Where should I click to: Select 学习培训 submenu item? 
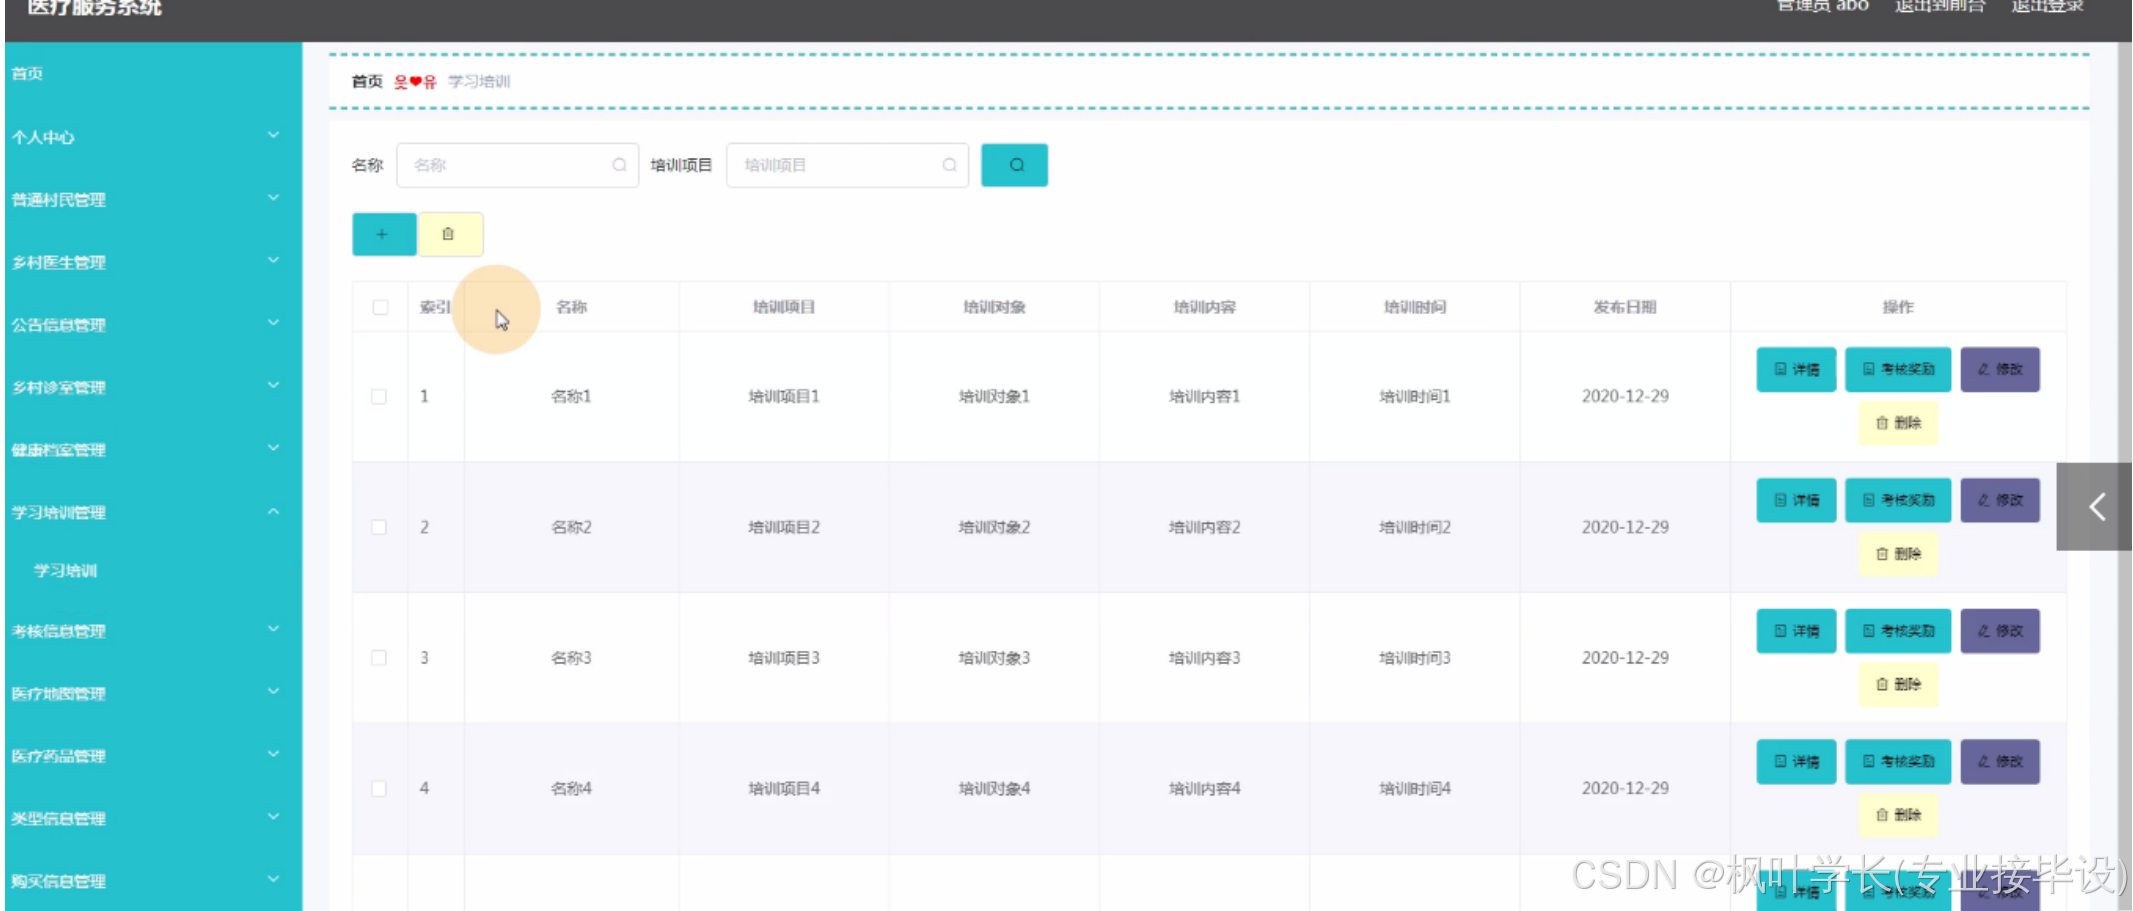66,570
